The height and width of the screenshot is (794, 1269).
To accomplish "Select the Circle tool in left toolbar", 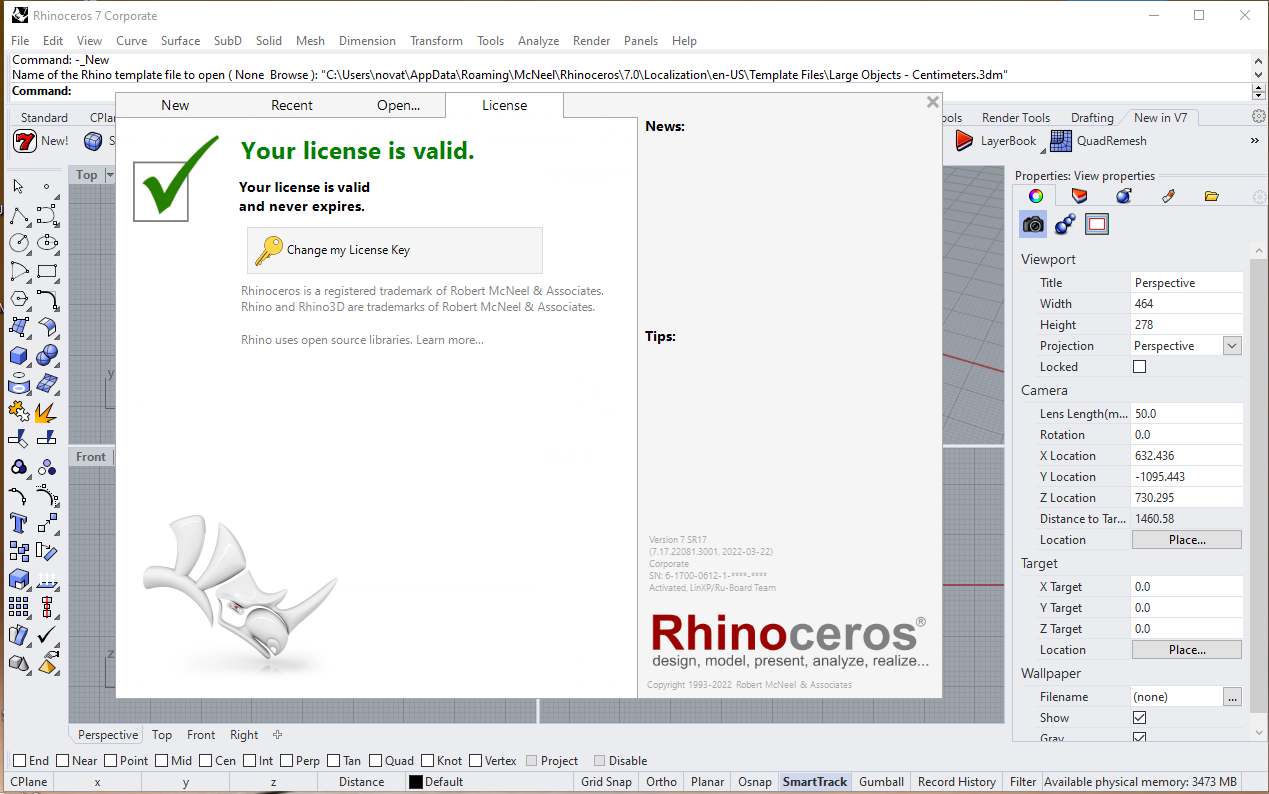I will coord(19,243).
